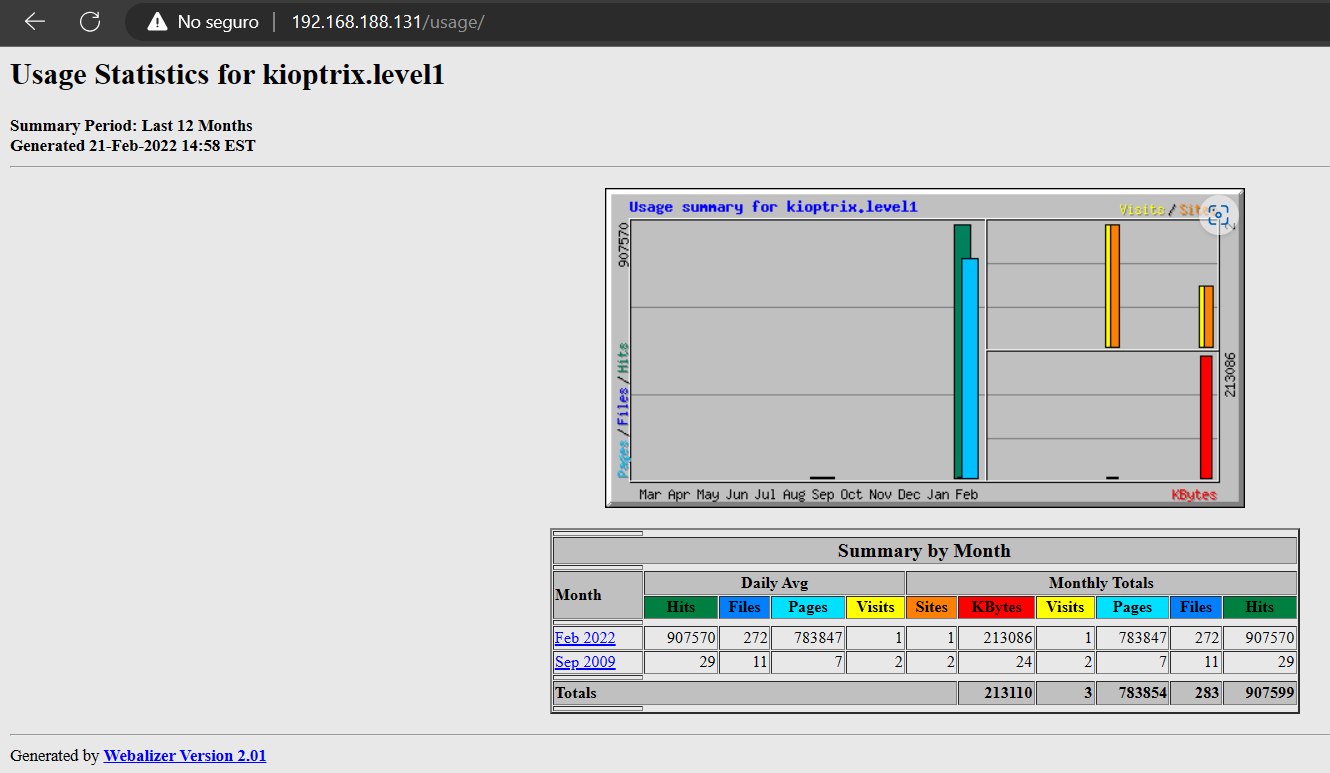Screen dimensions: 1330x773
Task: Click cyan Pages header under Daily Avg
Action: [807, 607]
